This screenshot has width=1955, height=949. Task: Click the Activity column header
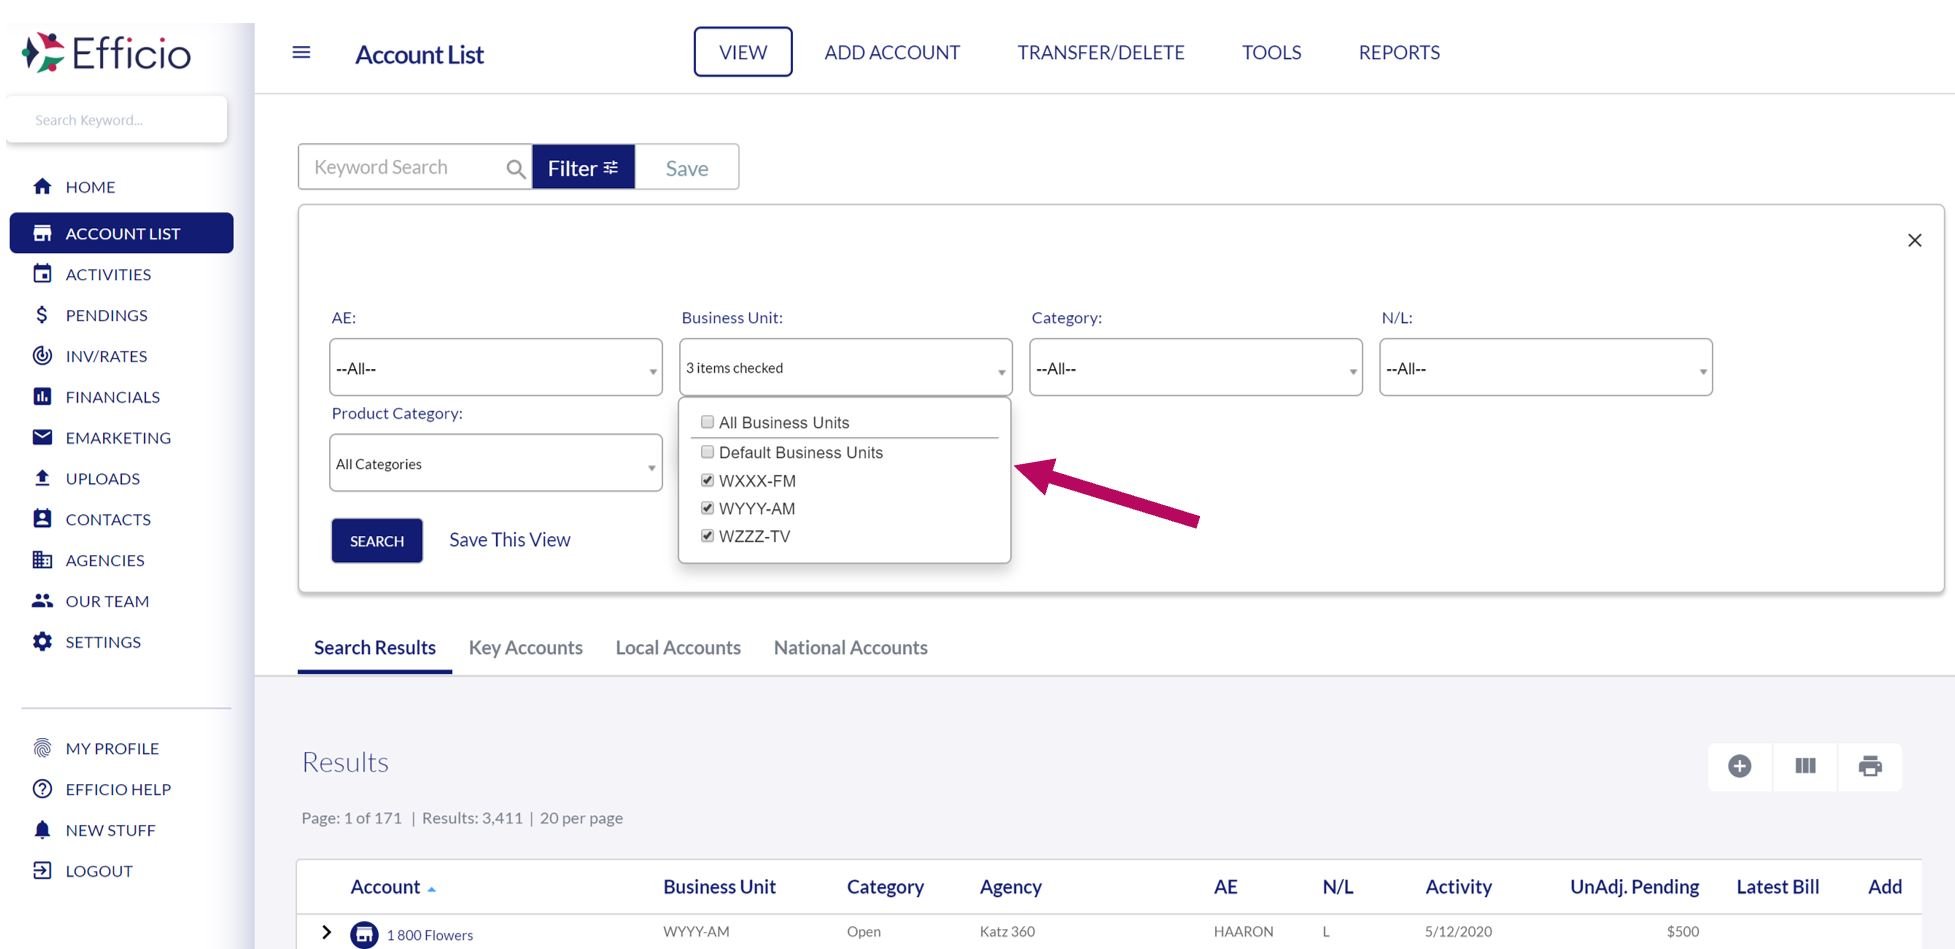click(x=1458, y=887)
